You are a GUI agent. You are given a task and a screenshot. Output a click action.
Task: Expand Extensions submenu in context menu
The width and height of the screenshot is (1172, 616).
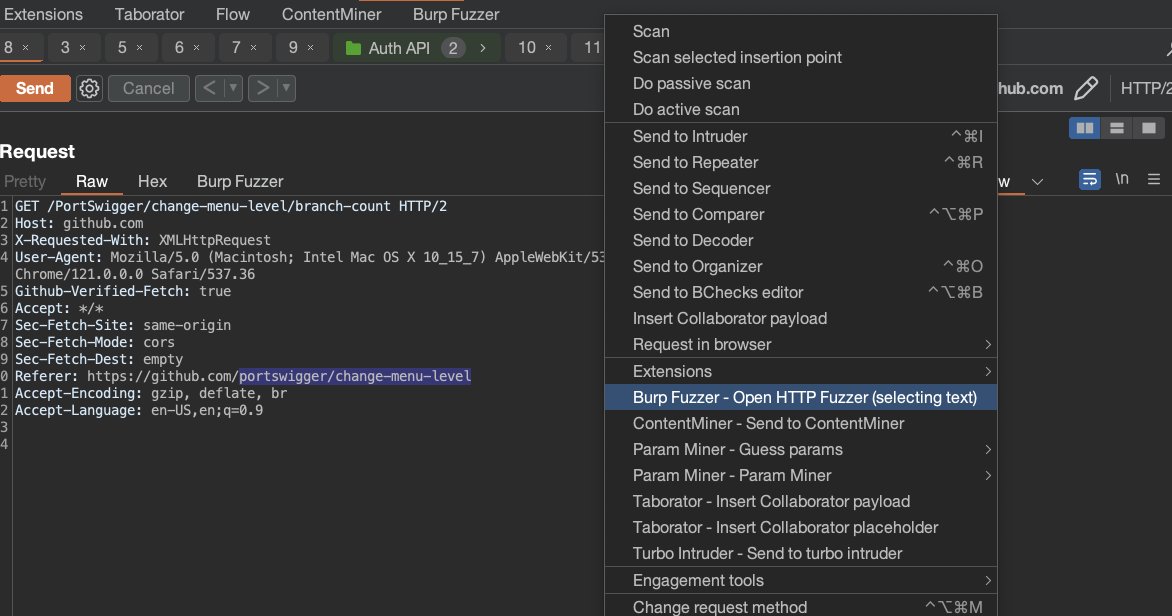(x=988, y=372)
